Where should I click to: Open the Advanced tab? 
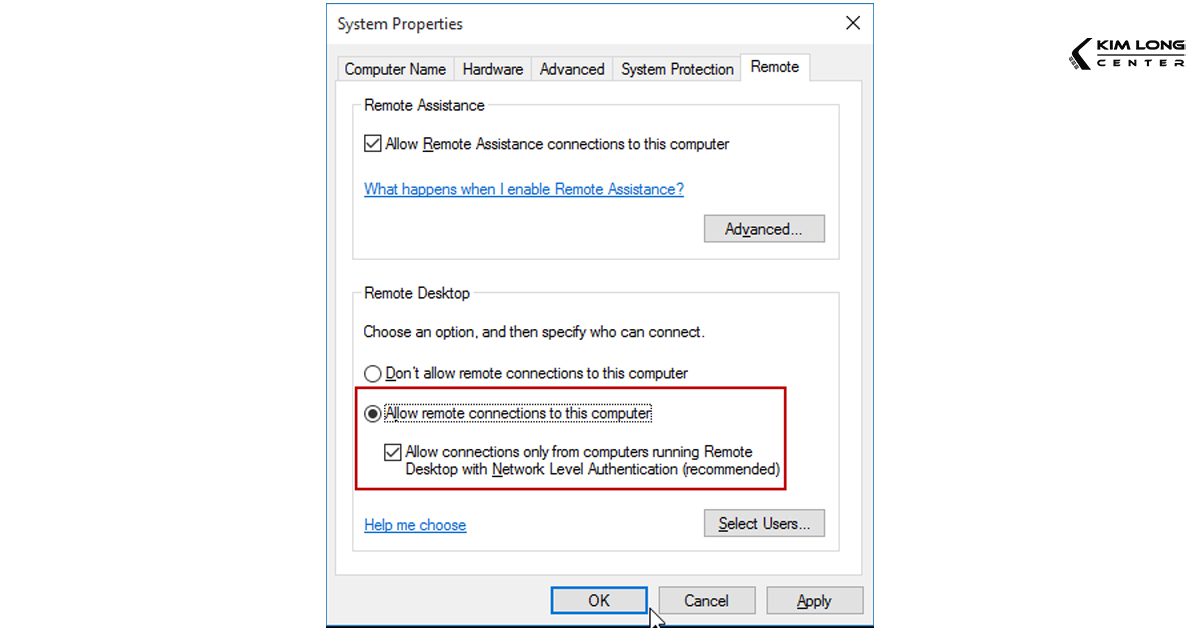coord(571,69)
